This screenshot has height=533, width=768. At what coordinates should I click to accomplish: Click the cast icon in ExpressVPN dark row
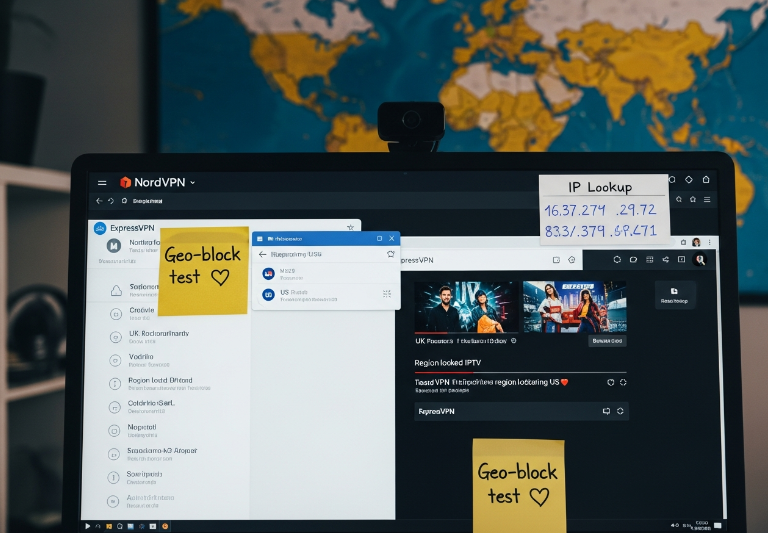click(x=606, y=411)
